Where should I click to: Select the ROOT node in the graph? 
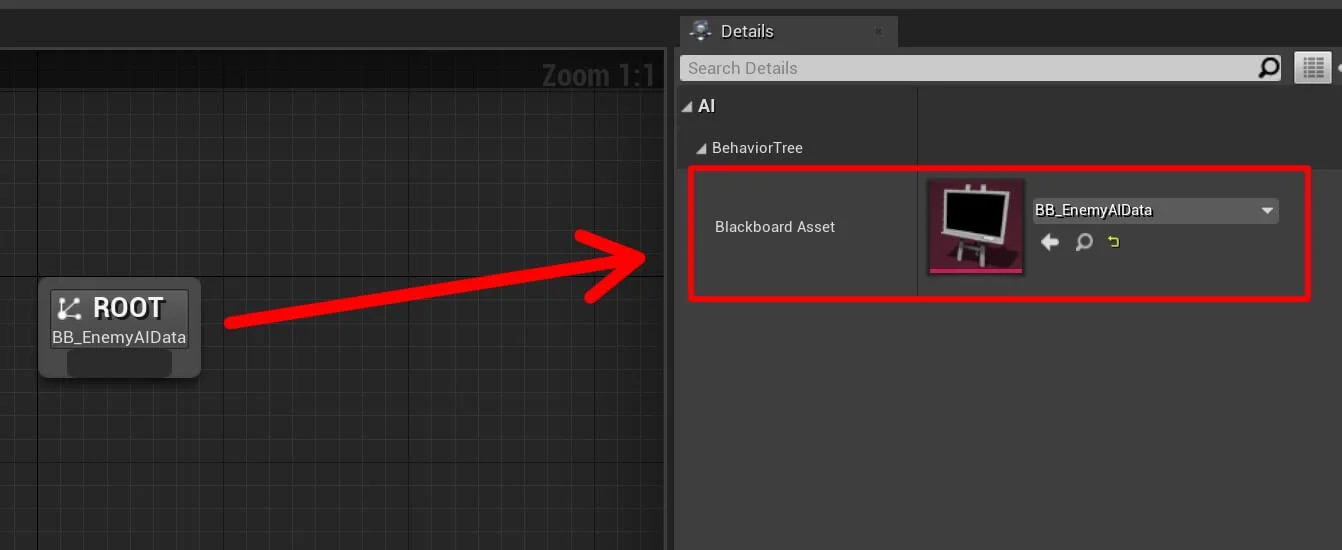(x=119, y=327)
